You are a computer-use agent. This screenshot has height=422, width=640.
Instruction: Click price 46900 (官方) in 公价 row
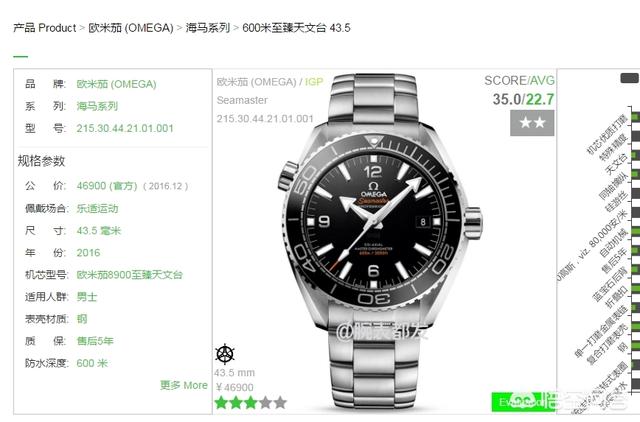107,186
